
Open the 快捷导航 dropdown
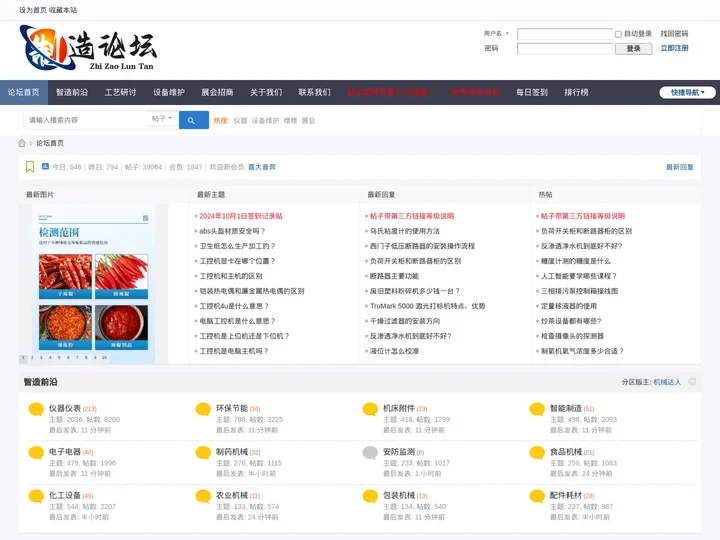687,92
